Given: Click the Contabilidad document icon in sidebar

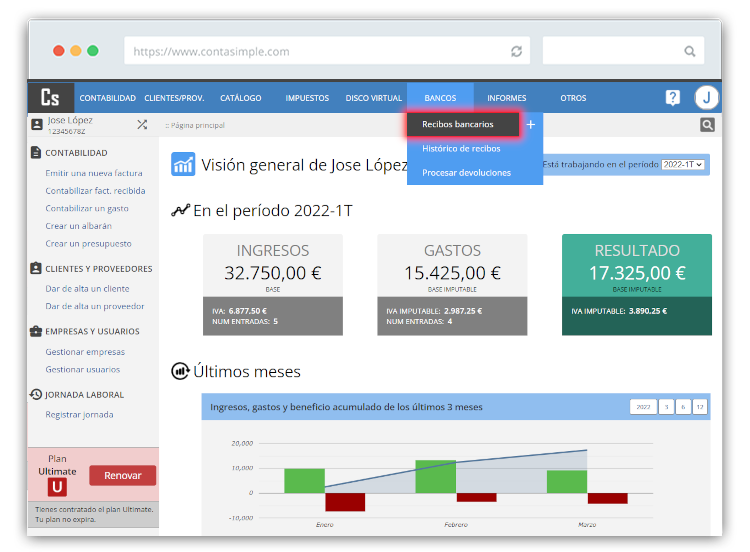Looking at the screenshot, I should tap(36, 153).
